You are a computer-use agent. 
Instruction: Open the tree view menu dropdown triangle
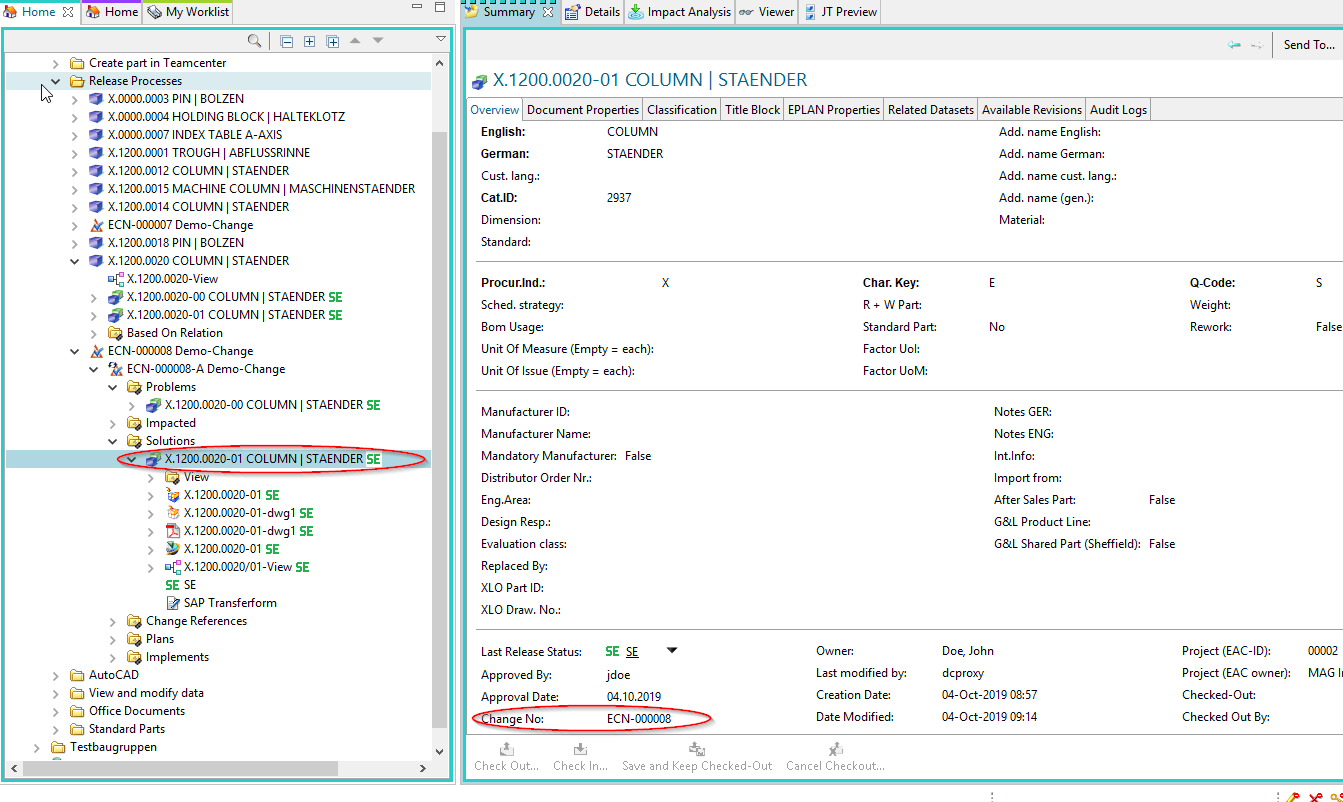click(441, 40)
